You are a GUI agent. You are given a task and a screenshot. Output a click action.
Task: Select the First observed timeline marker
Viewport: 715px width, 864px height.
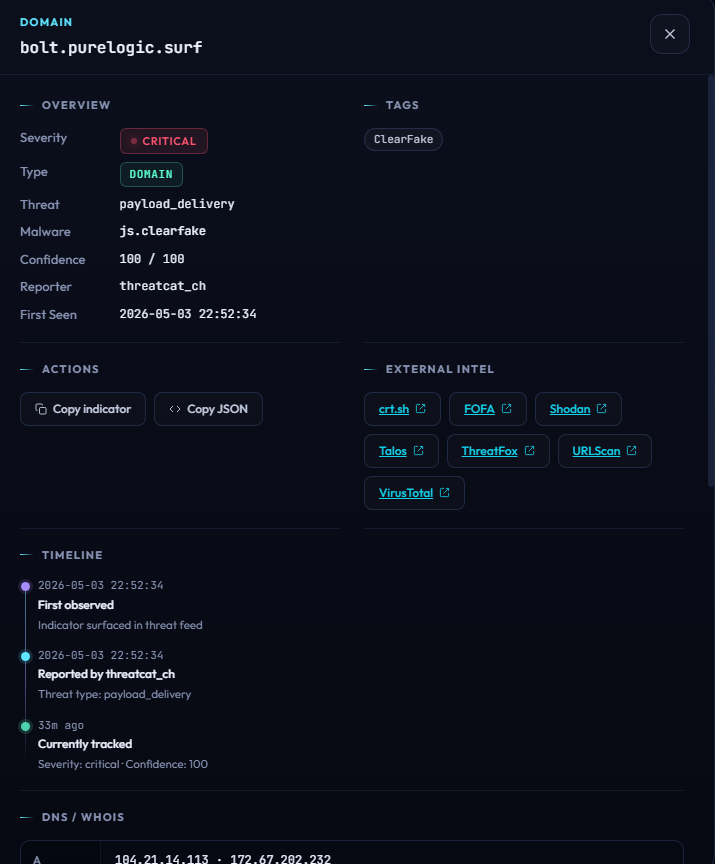pyautogui.click(x=25, y=586)
